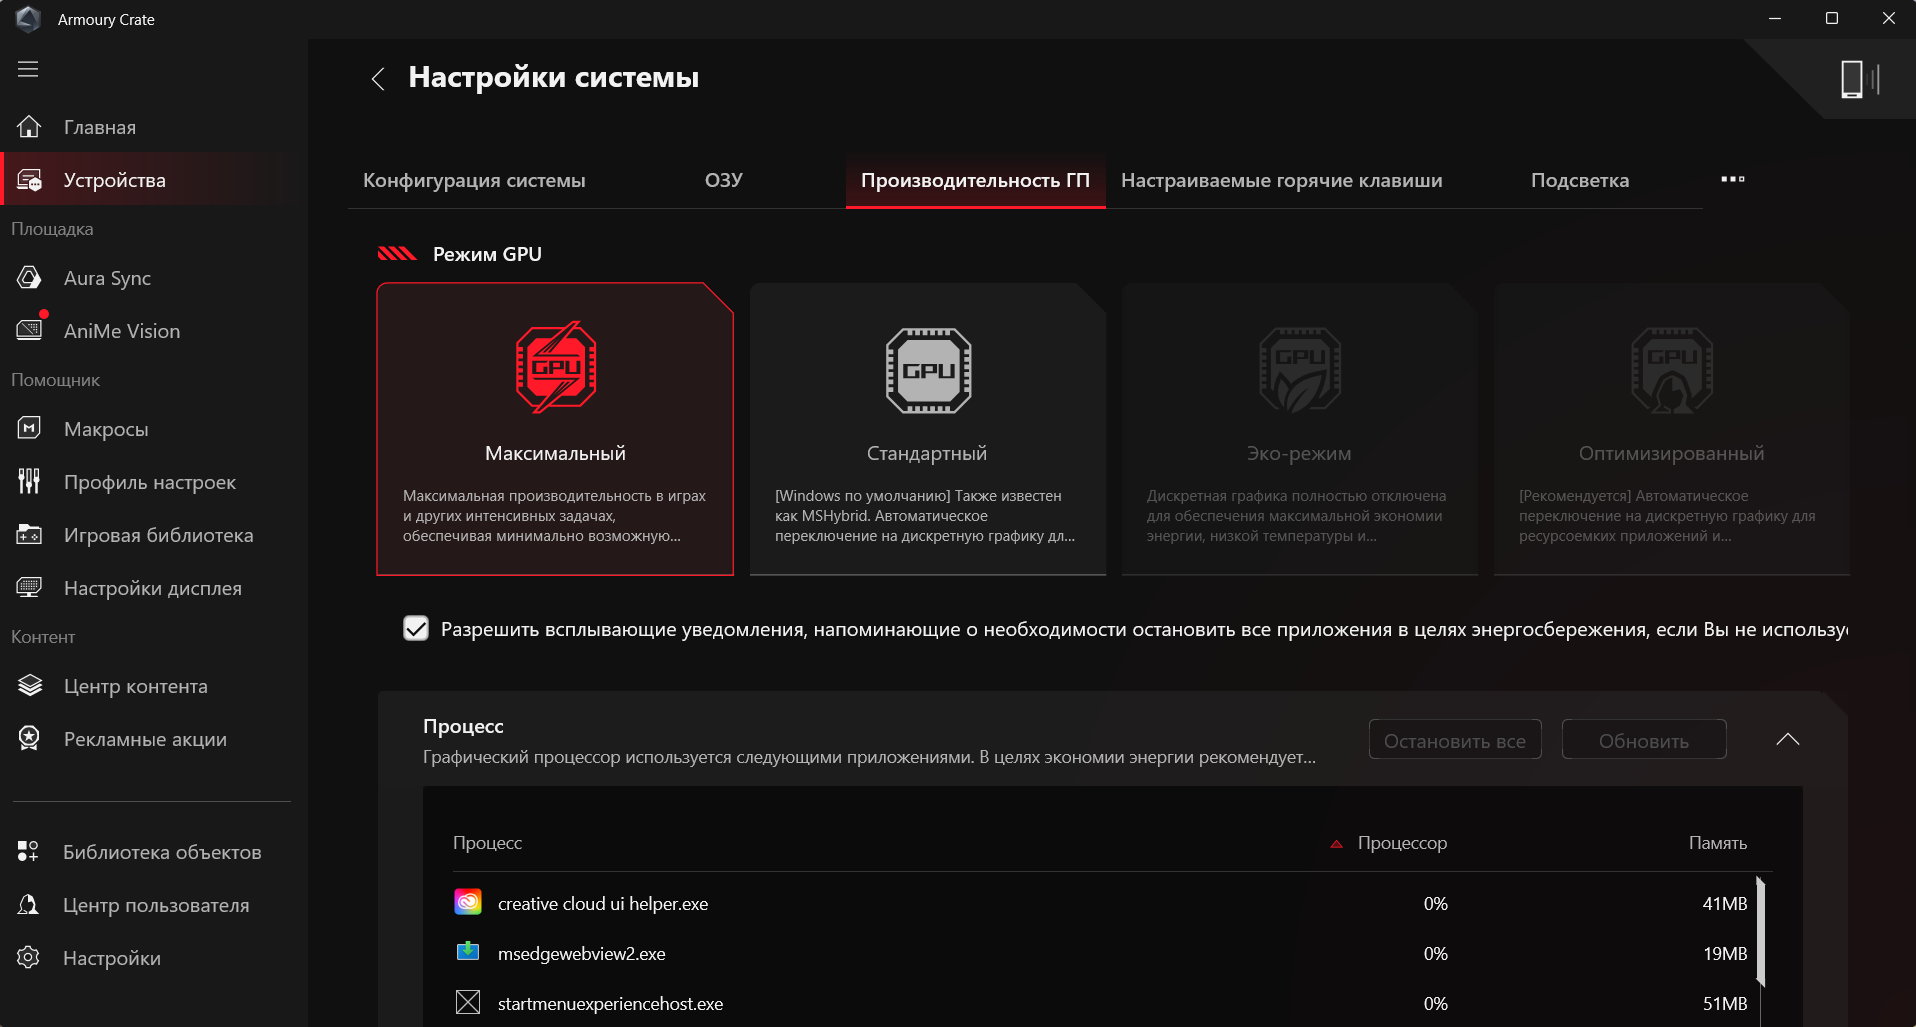Select the Стандартный GPU mode card
This screenshot has height=1027, width=1916.
[927, 429]
